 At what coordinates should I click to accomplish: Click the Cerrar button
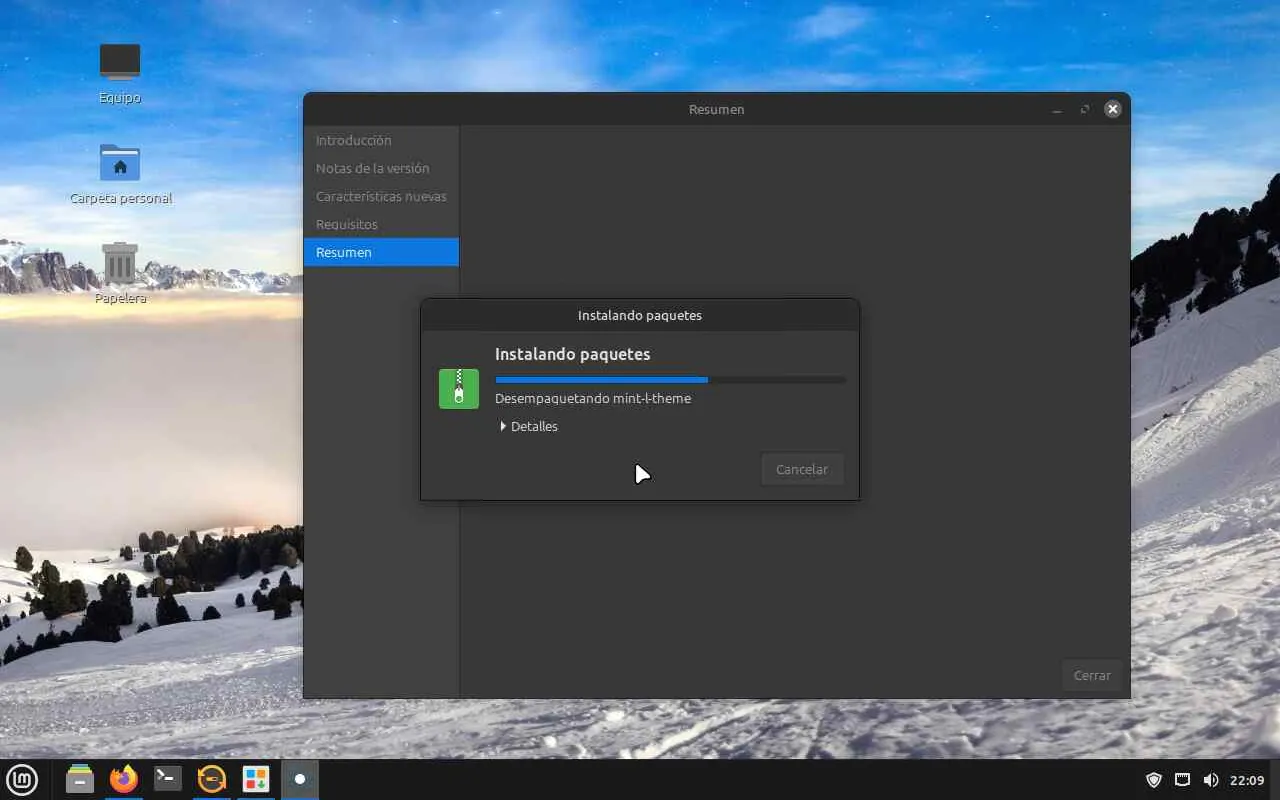pyautogui.click(x=1092, y=675)
